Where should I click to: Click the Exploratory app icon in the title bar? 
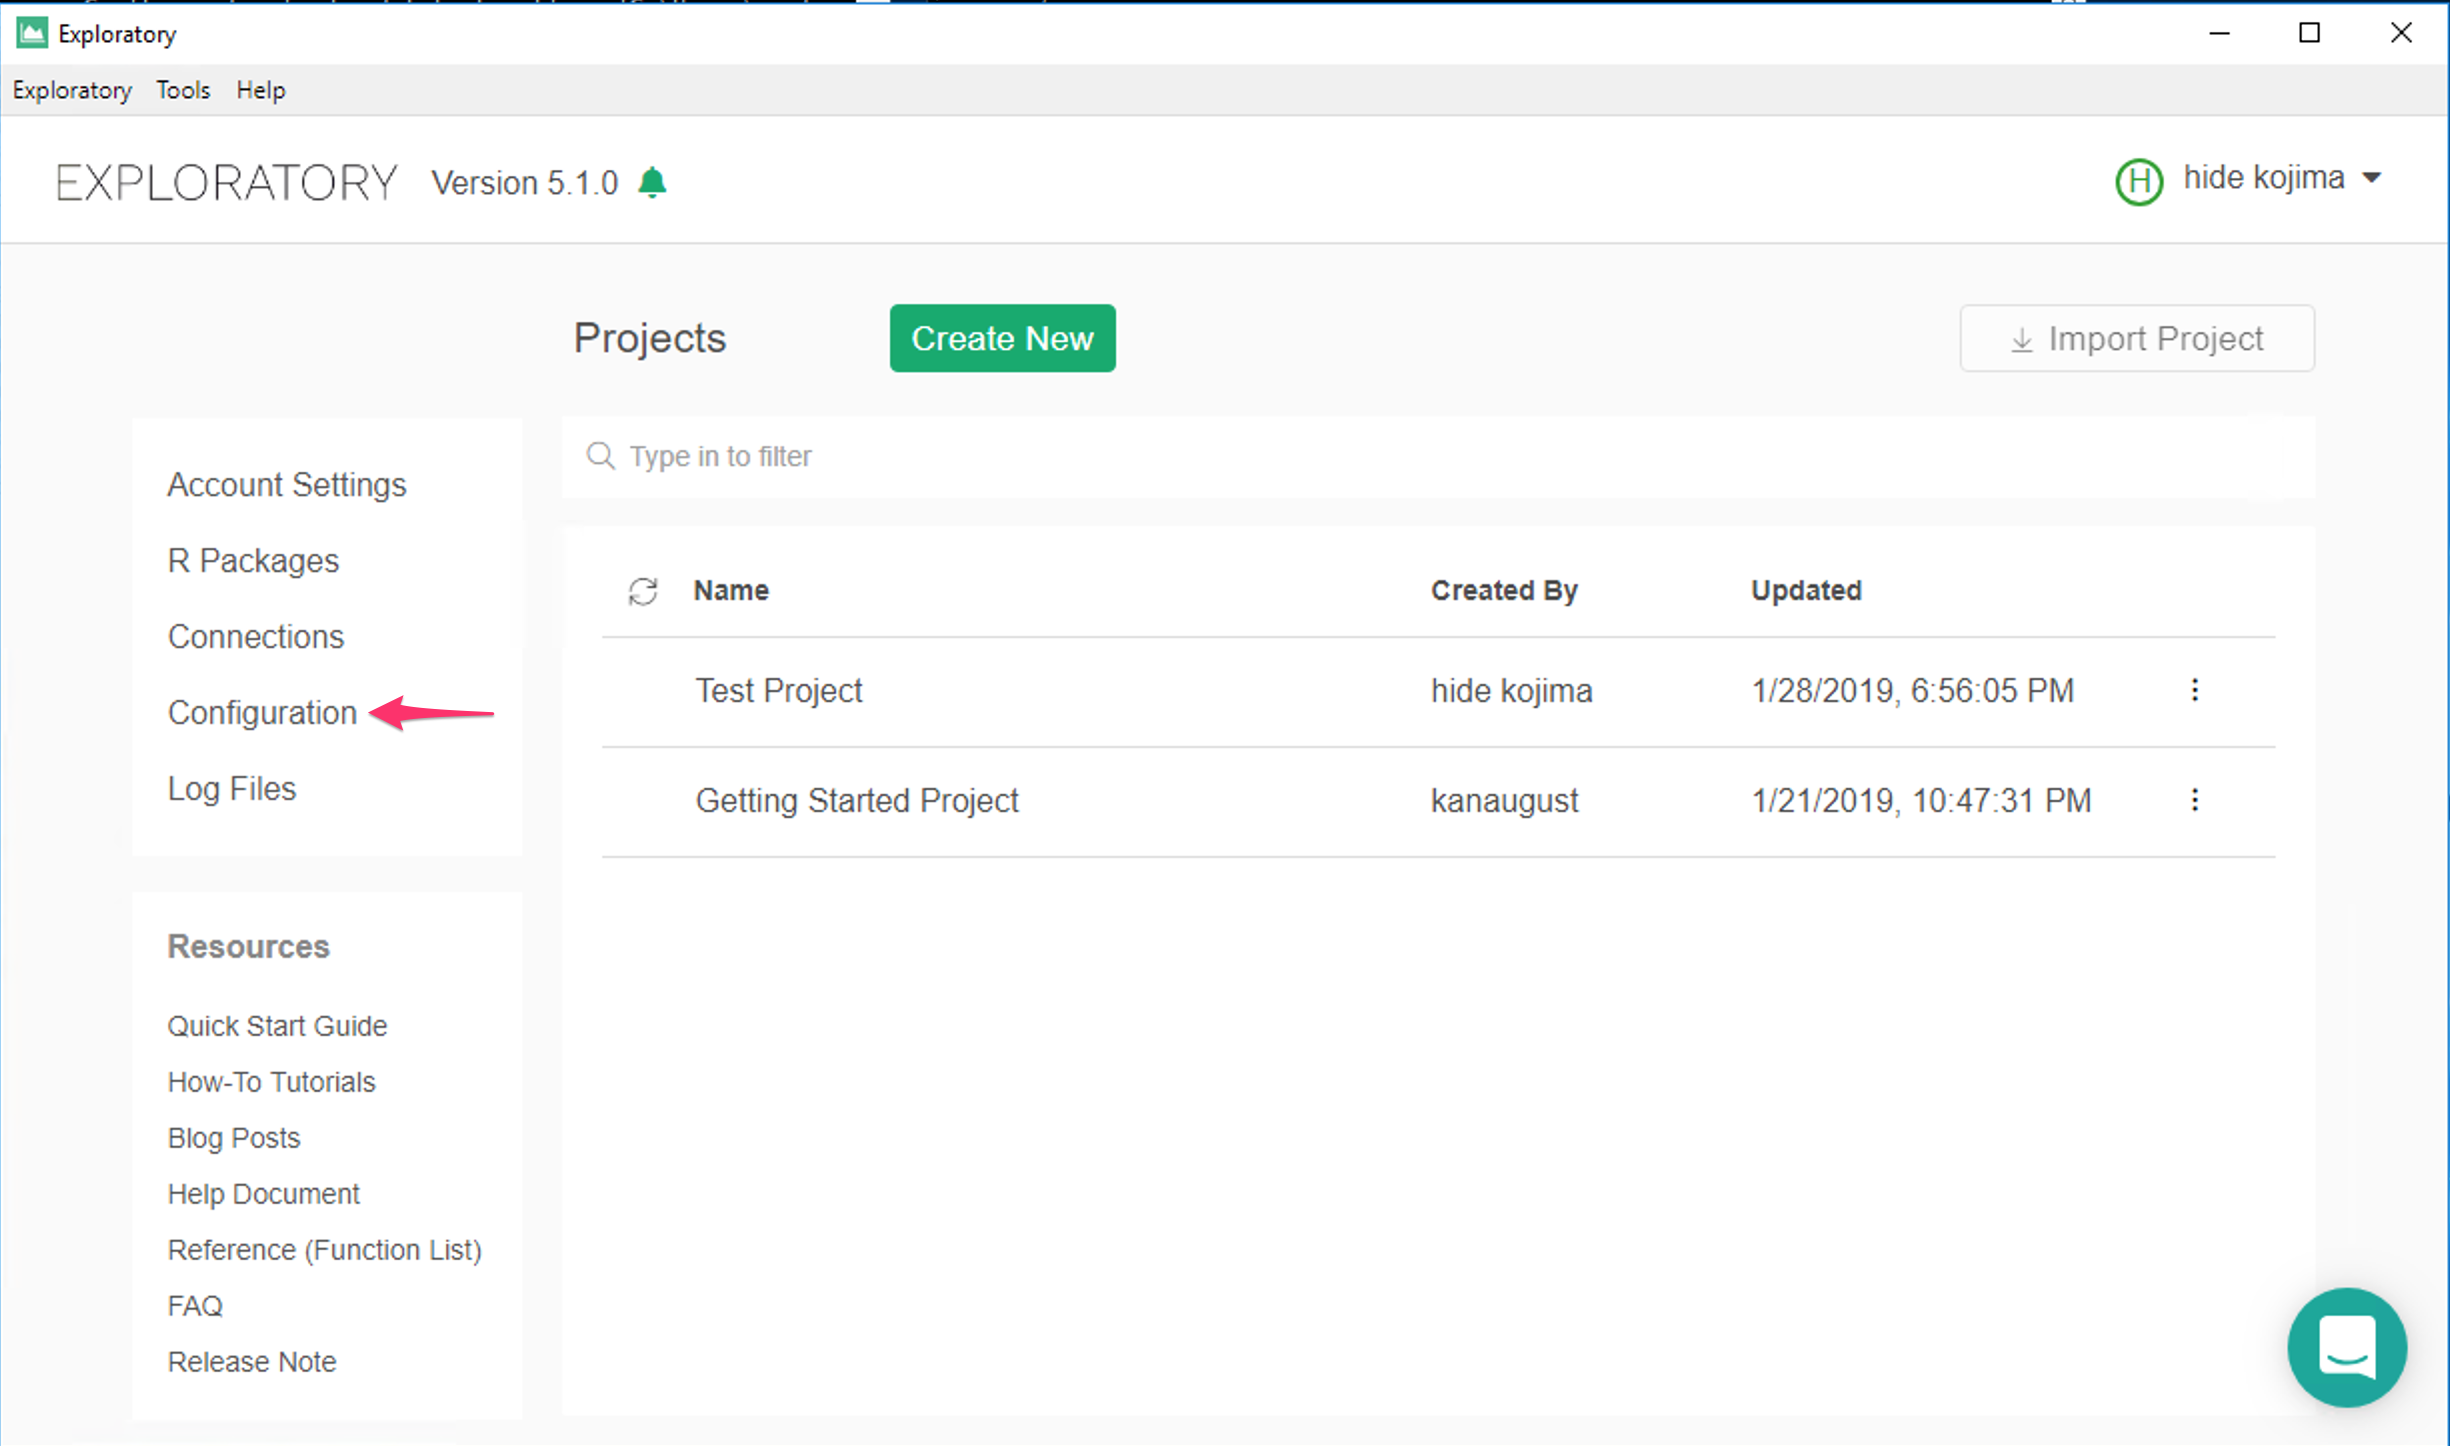tap(32, 33)
